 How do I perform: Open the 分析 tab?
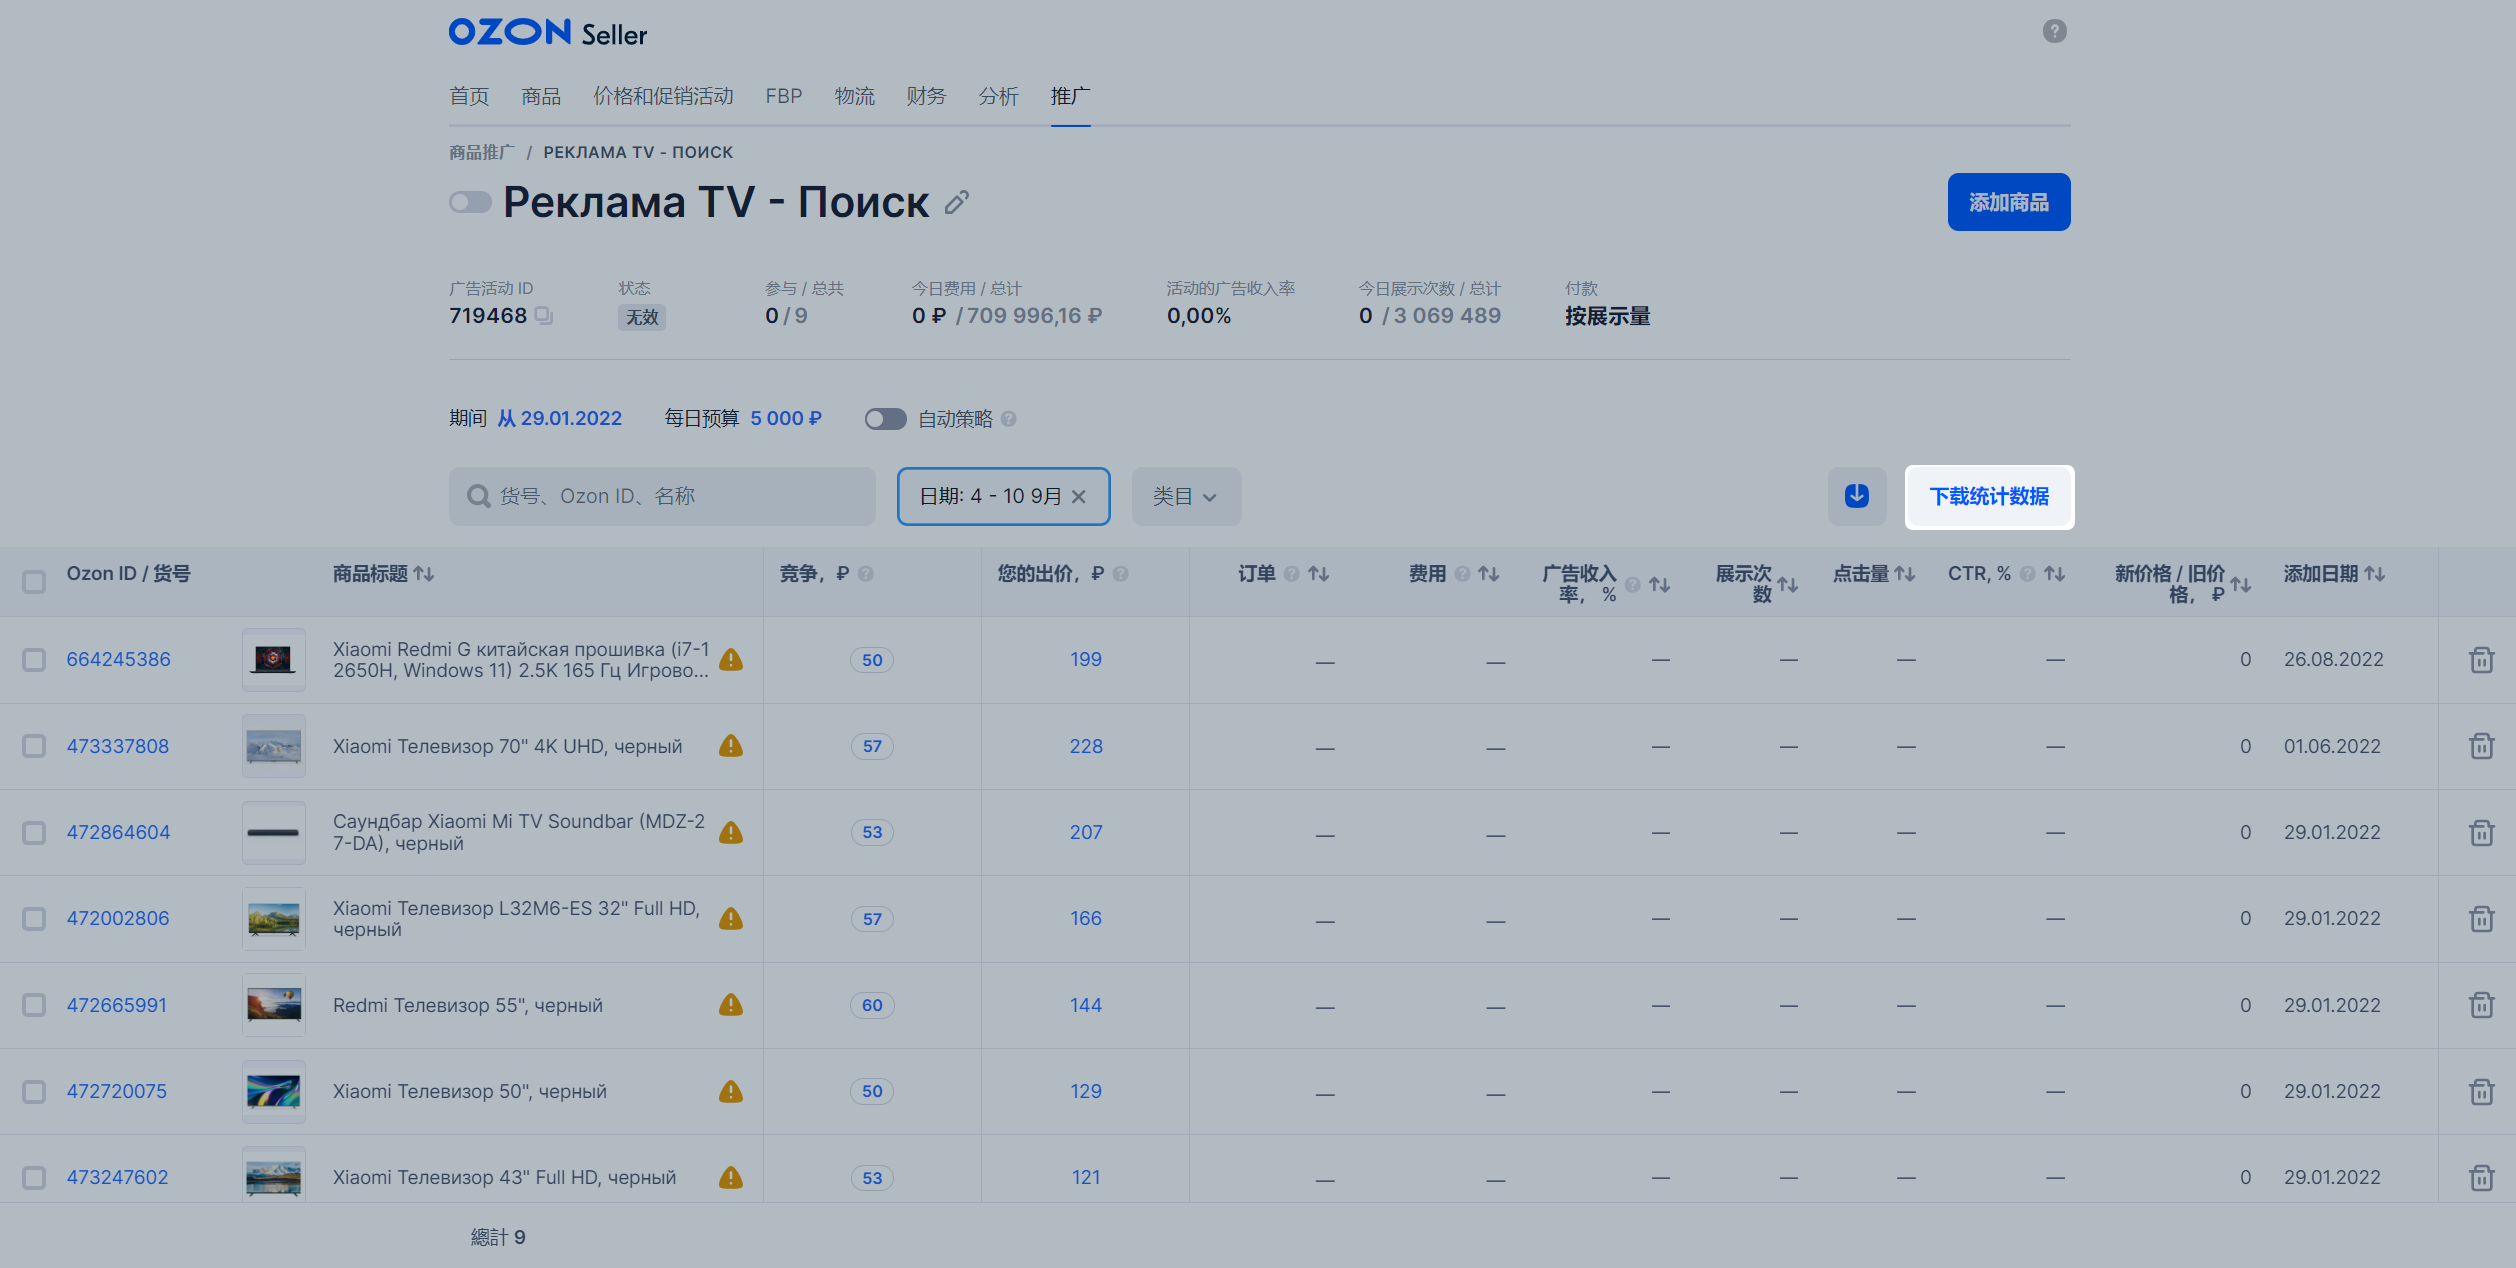pos(998,96)
